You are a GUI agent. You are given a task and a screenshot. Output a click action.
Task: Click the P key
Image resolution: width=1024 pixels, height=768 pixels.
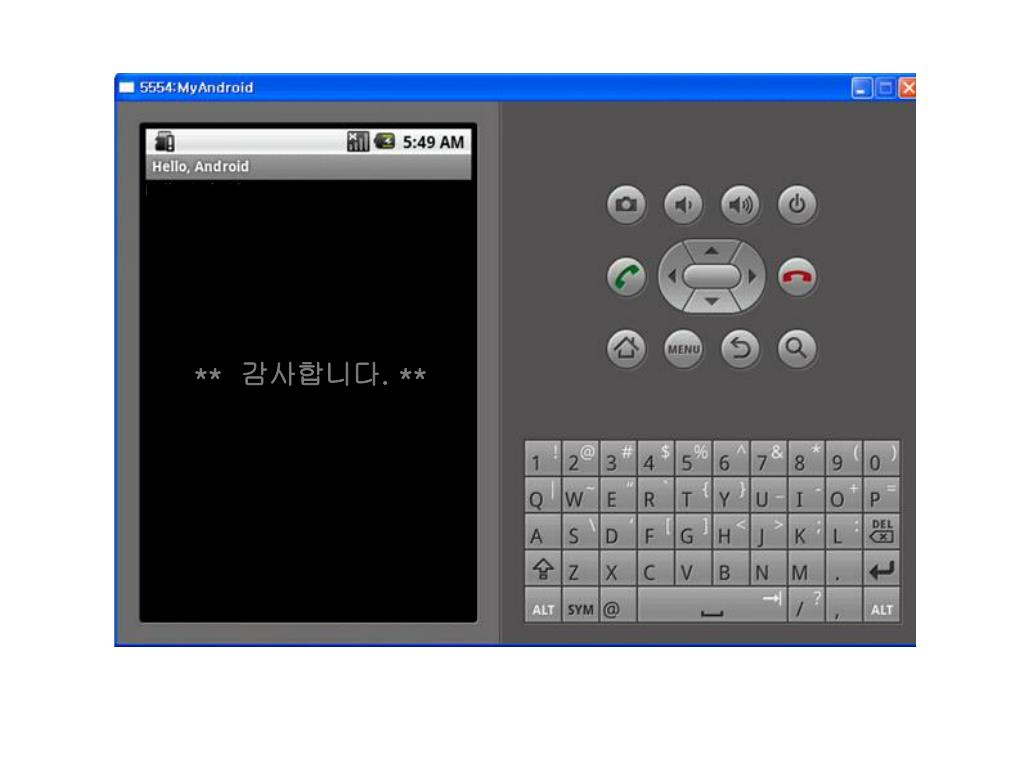point(882,494)
